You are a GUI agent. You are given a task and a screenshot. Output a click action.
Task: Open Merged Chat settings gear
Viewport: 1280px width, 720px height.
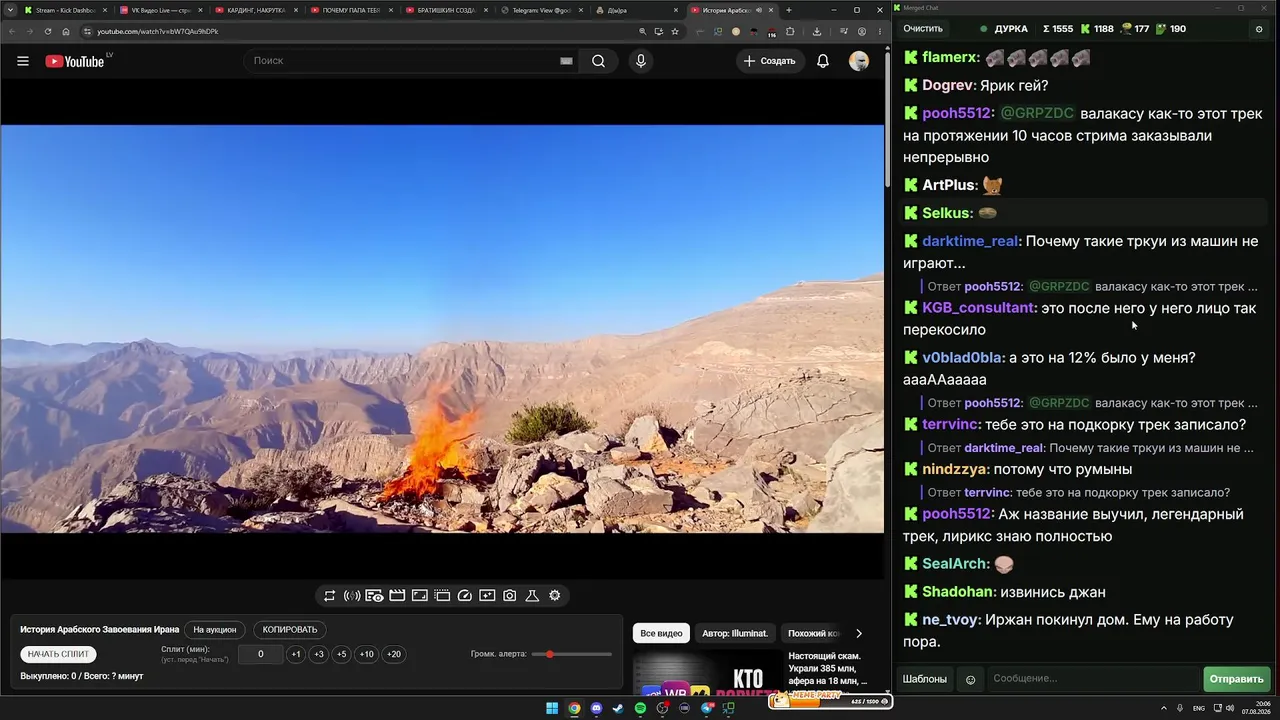click(1259, 29)
